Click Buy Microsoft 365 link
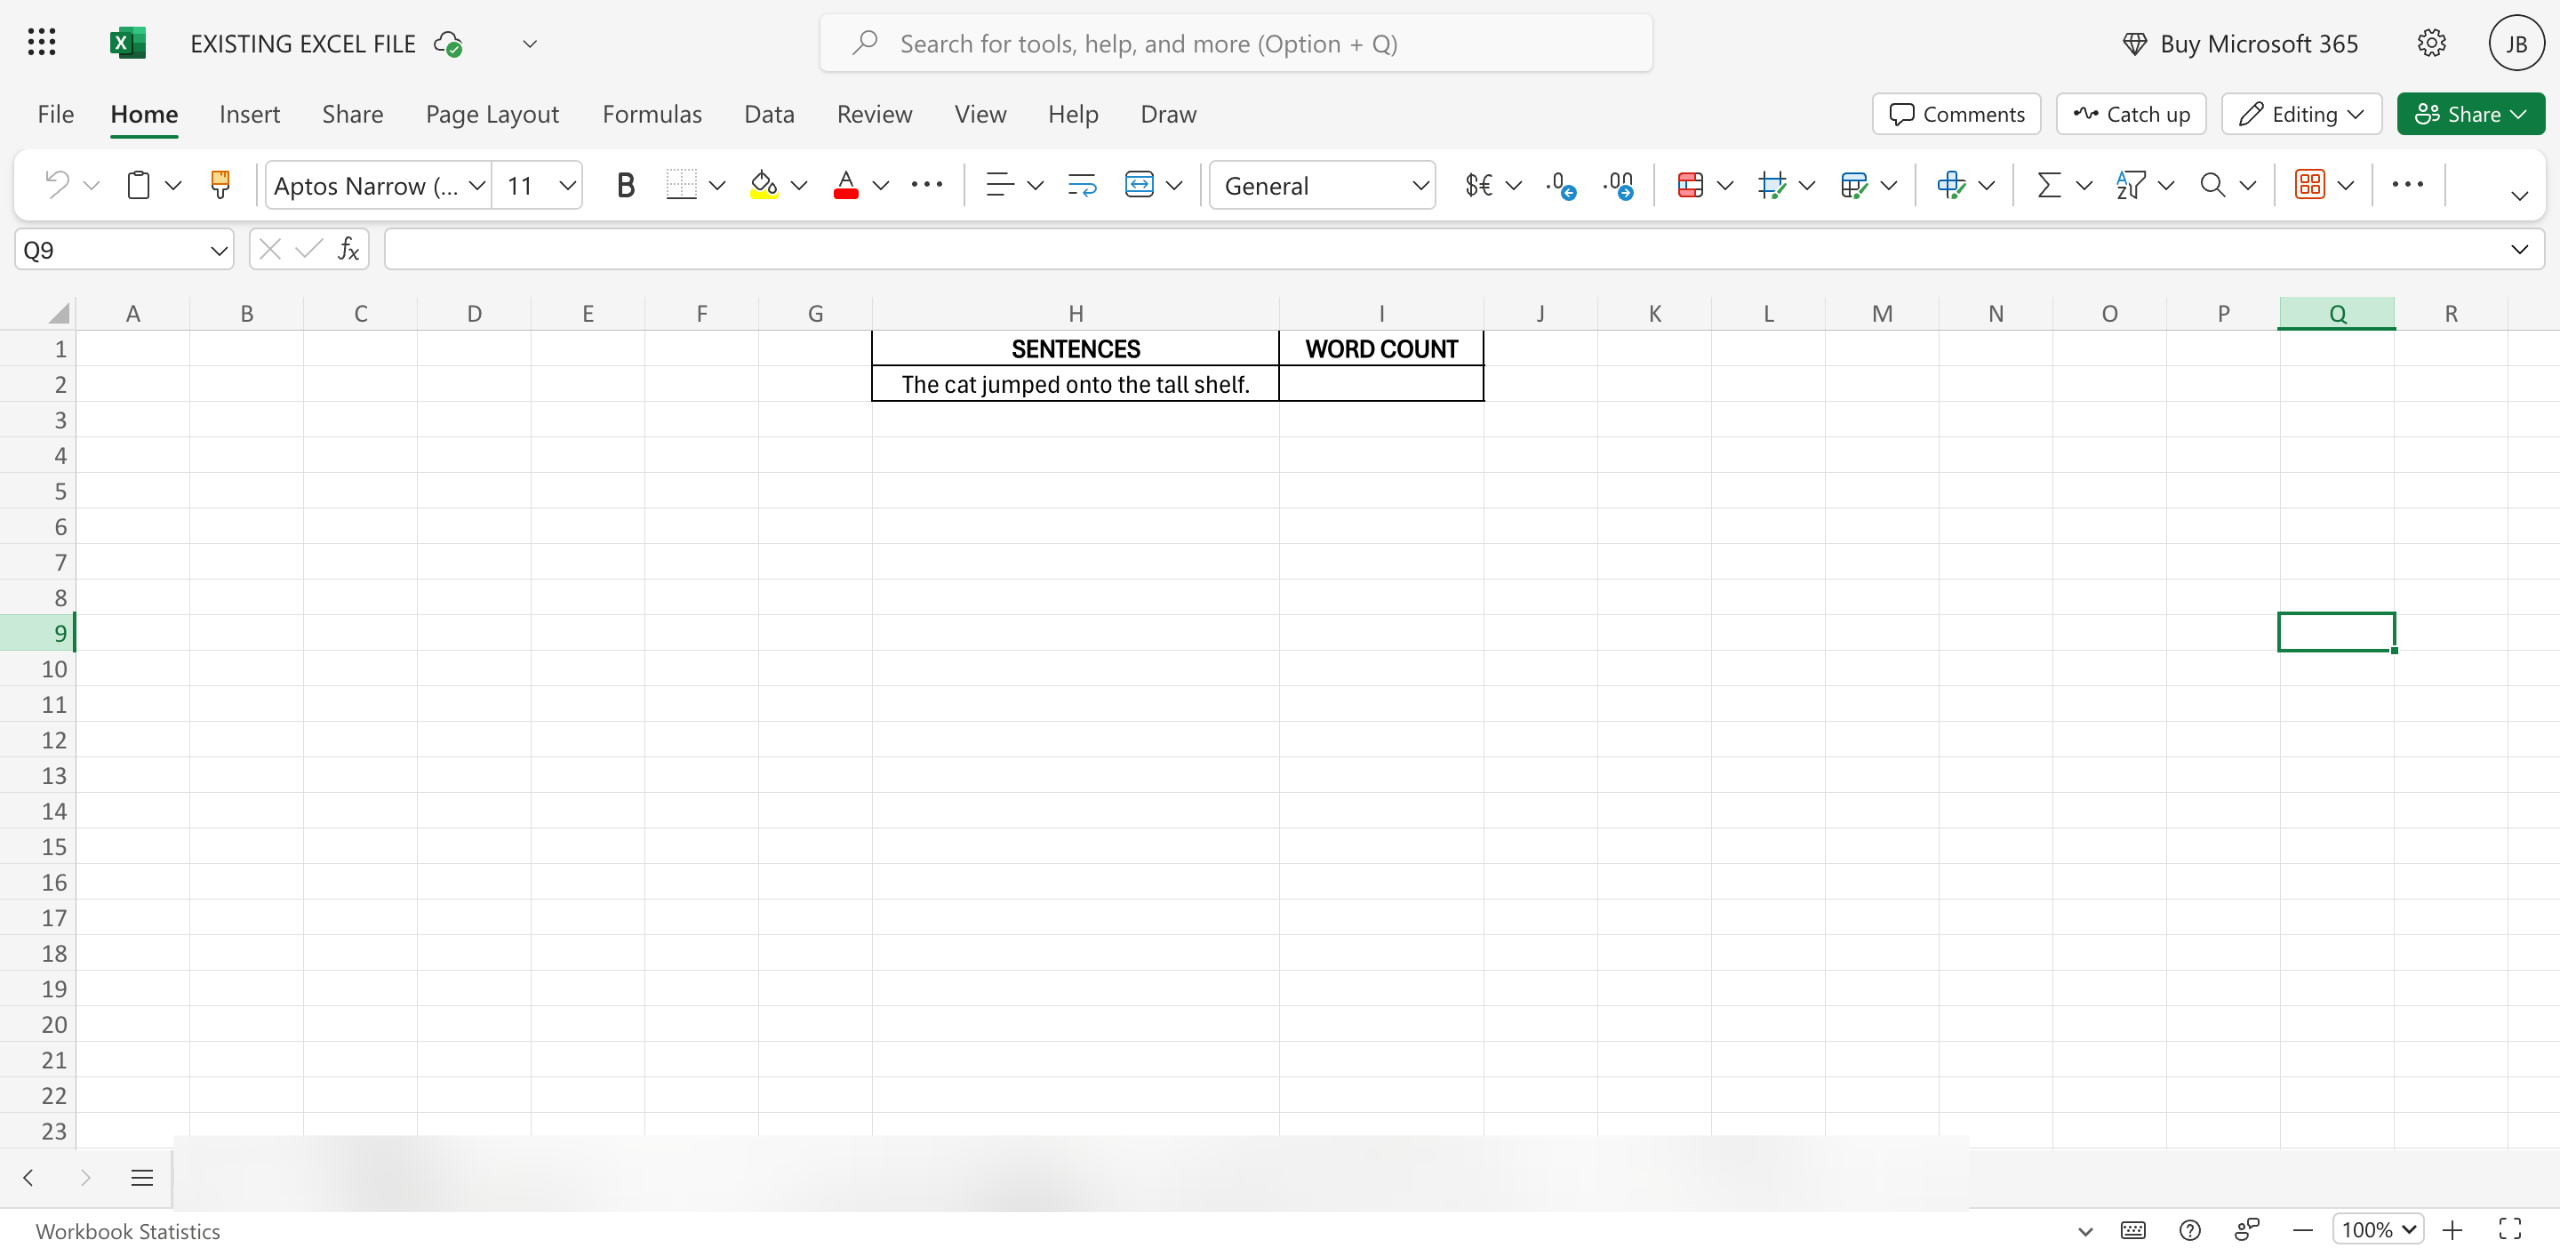The height and width of the screenshot is (1248, 2560). pyautogui.click(x=2240, y=43)
